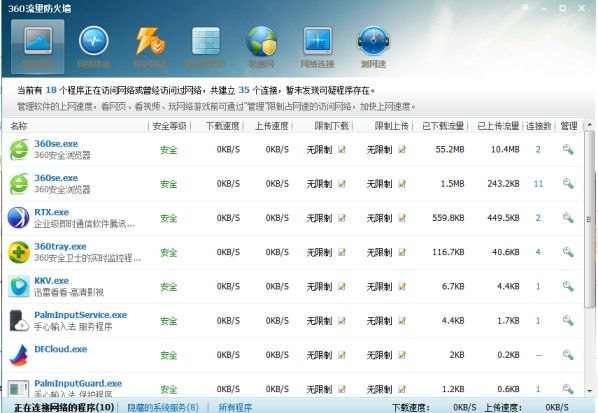
Task: Edit upload limit for RTX.exe
Action: pyautogui.click(x=402, y=218)
